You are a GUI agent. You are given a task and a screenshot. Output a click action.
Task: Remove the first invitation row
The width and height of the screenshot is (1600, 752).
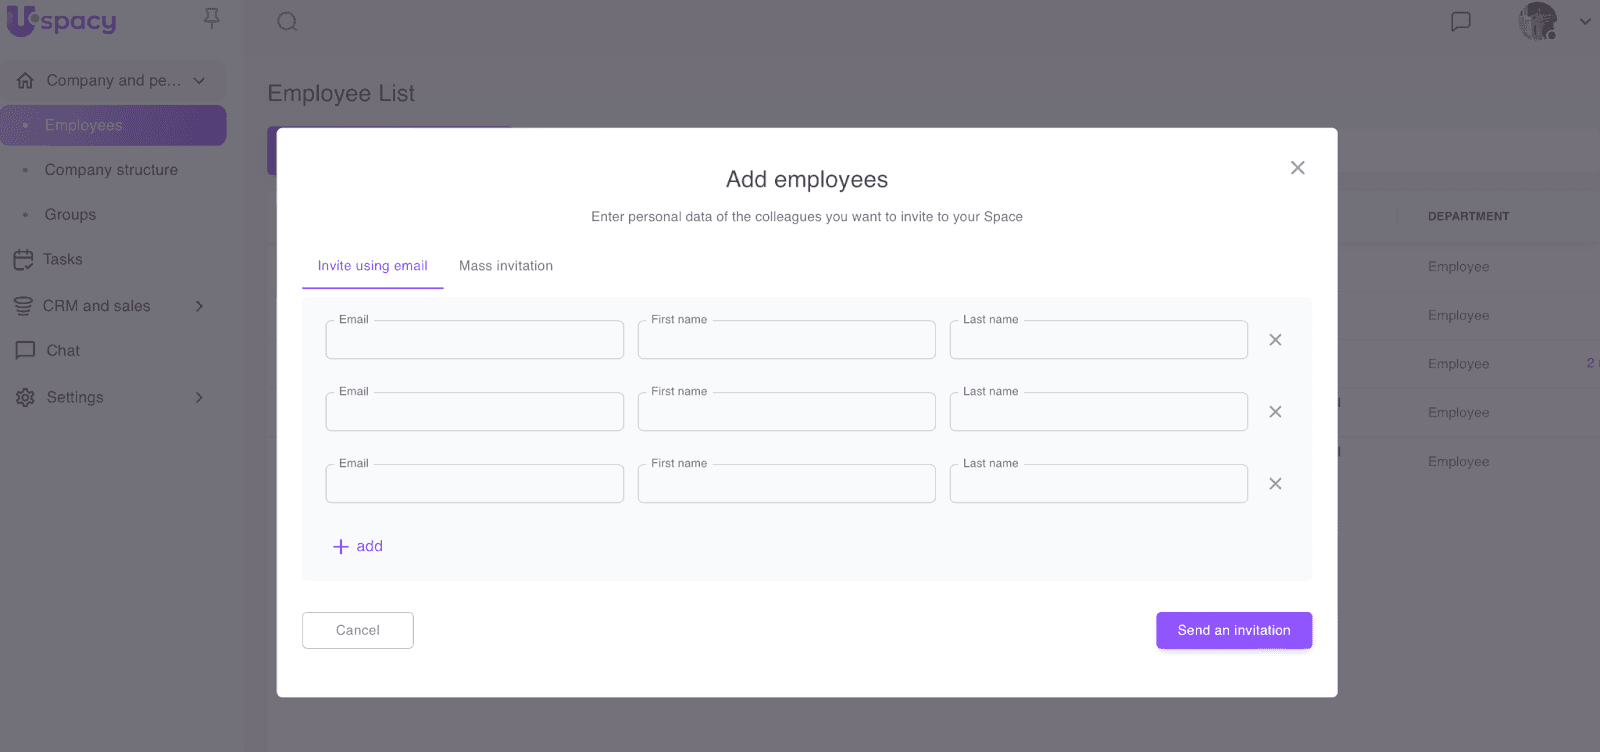[1275, 340]
